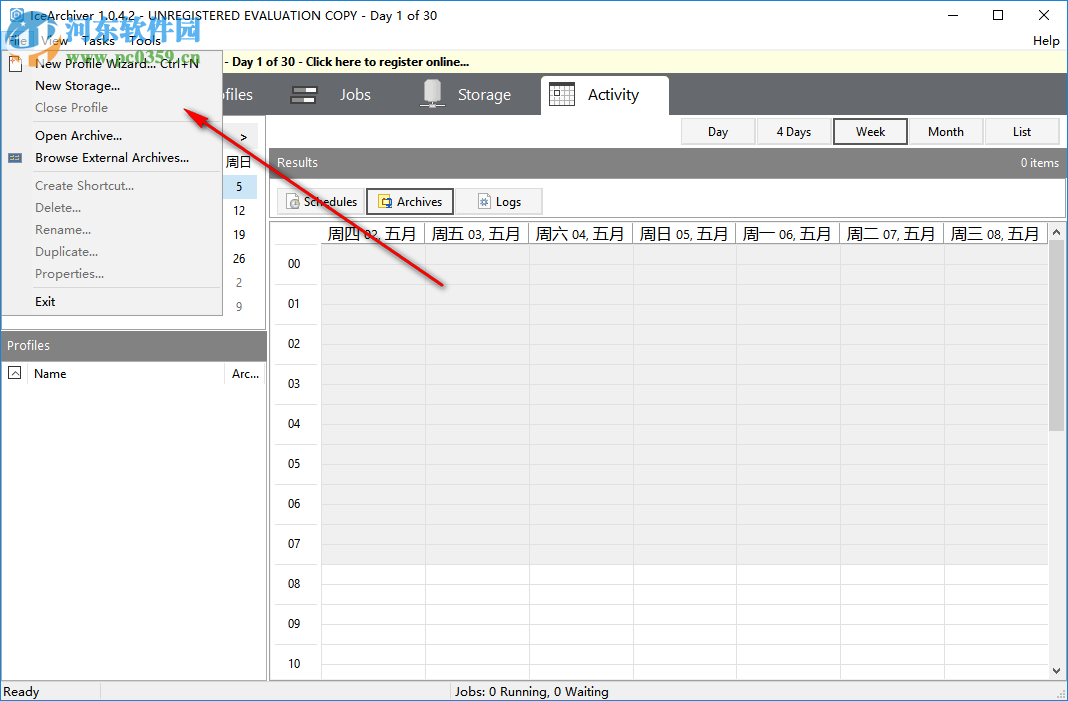Show the Month view
This screenshot has width=1068, height=701.
pyautogui.click(x=946, y=131)
